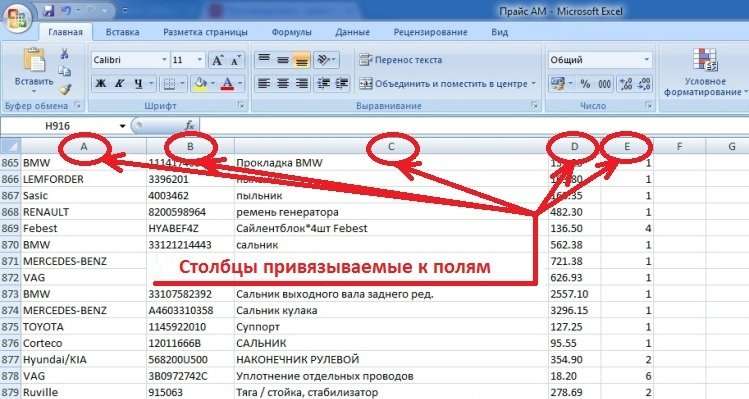Open Customize Quick Access Toolbar arrow
This screenshot has height=399, width=749.
[125, 10]
